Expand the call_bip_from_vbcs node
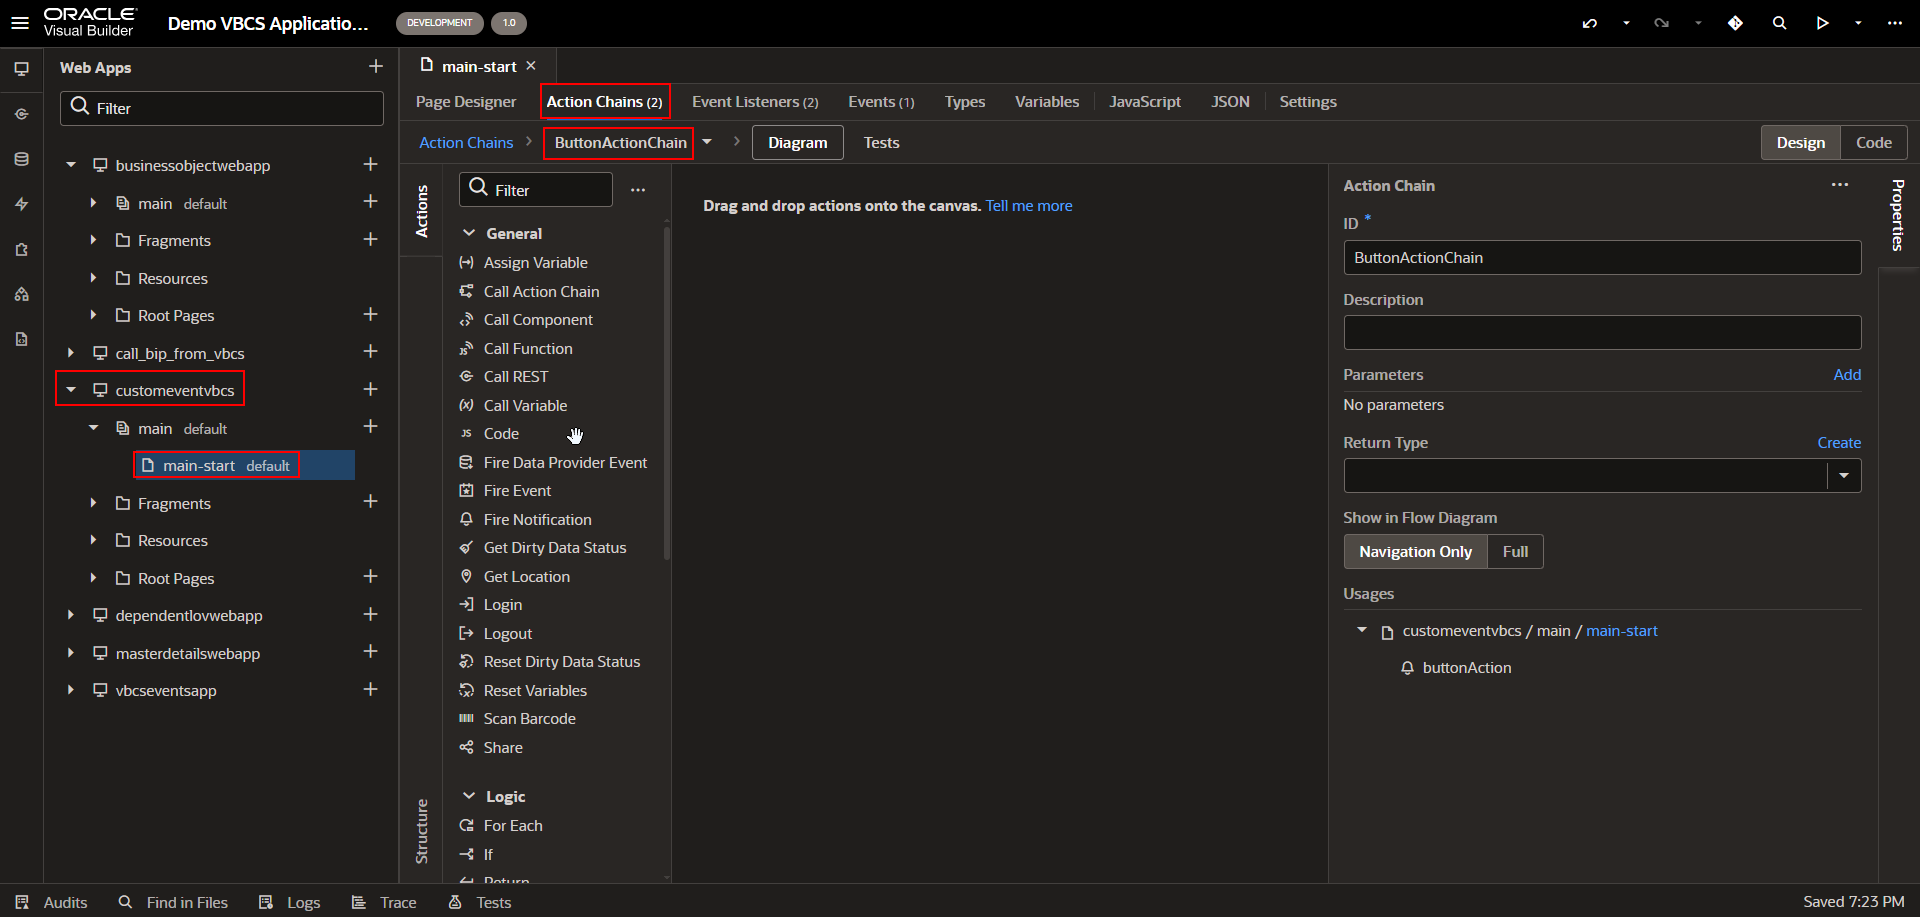Viewport: 1920px width, 917px height. click(71, 353)
